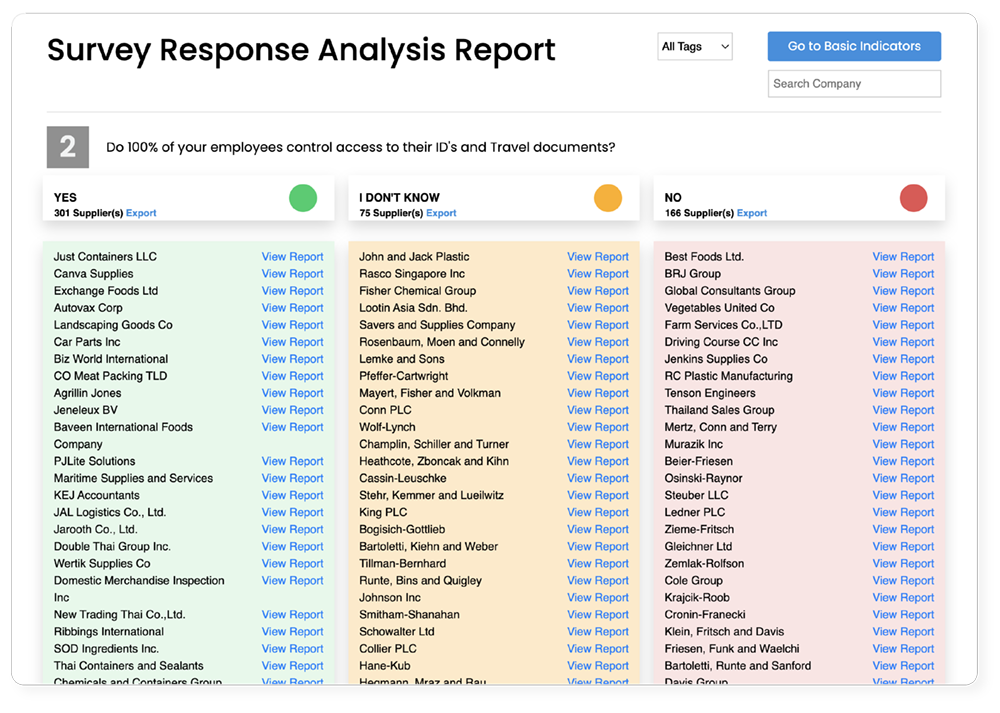View report for Tenson Engineers
The height and width of the screenshot is (713, 1000).
904,393
